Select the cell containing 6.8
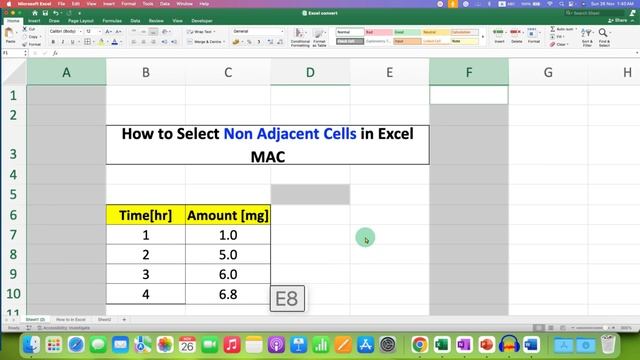640x360 pixels. coord(228,294)
